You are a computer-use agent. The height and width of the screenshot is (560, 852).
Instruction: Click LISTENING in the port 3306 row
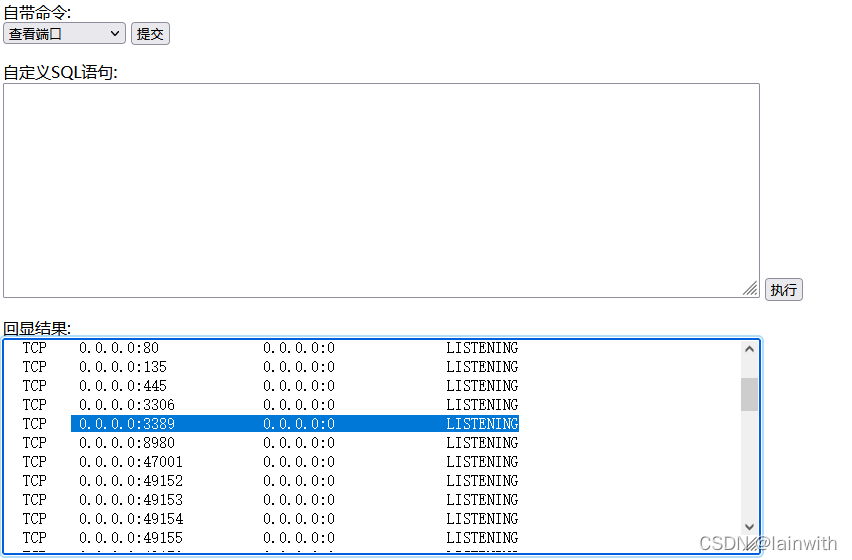pos(482,405)
